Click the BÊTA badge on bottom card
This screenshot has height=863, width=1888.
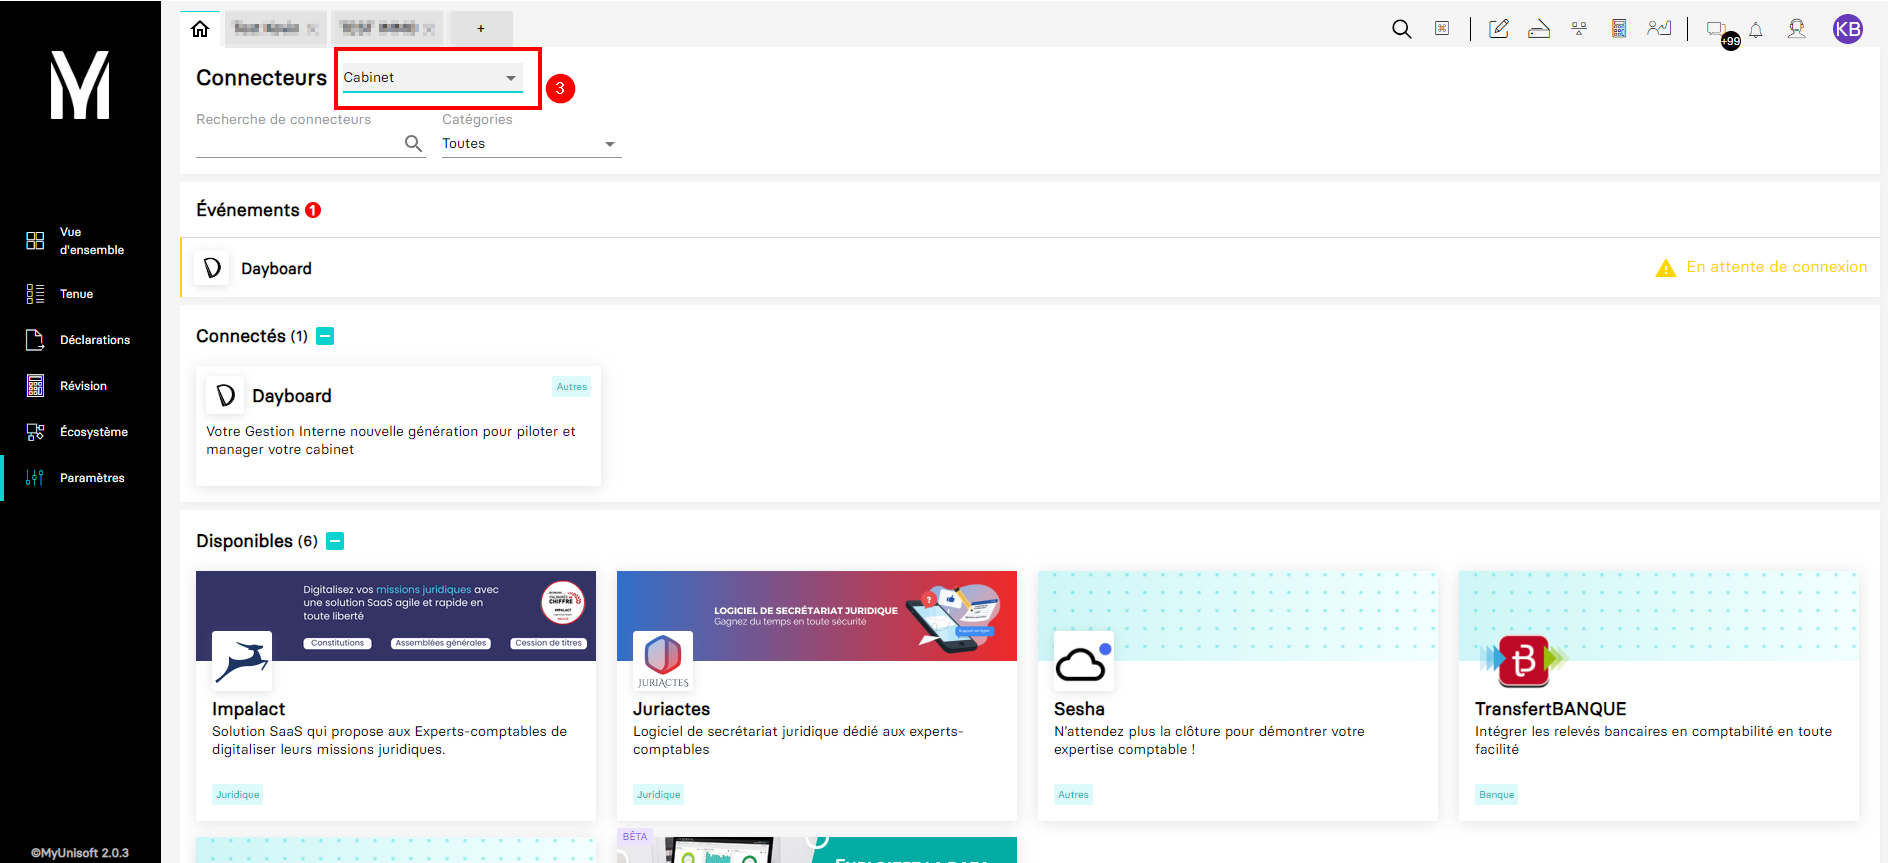point(635,836)
